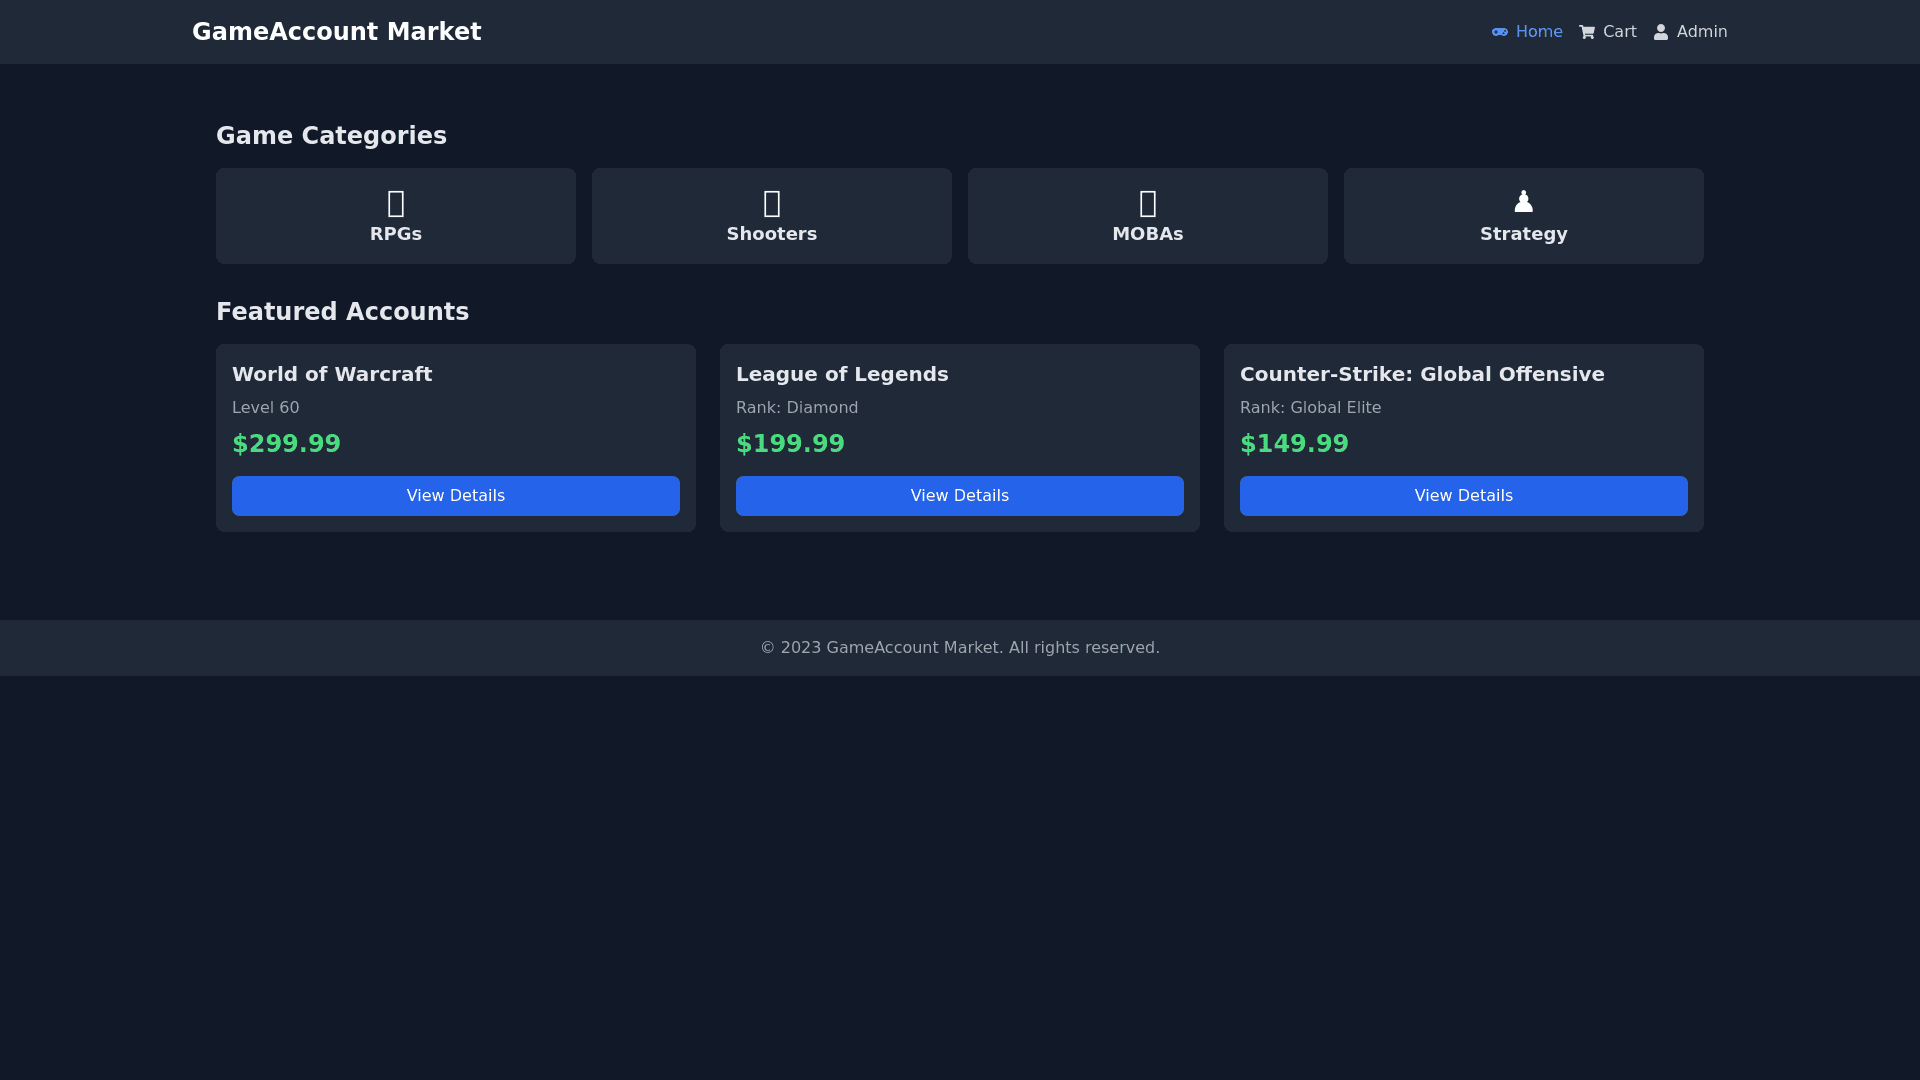1920x1080 pixels.
Task: Select the Shooters category label
Action: 772,234
